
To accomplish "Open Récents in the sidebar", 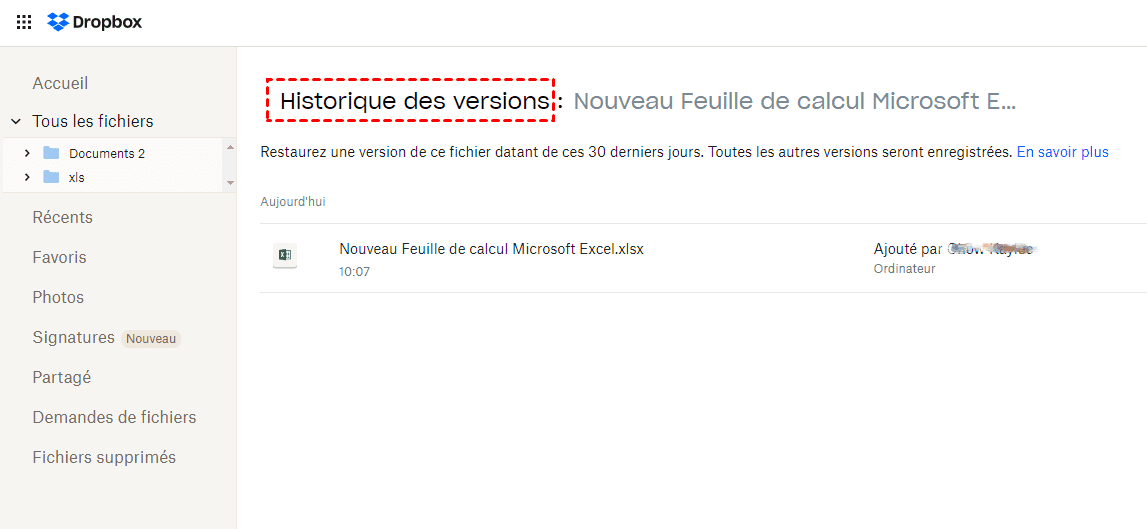I will (62, 217).
